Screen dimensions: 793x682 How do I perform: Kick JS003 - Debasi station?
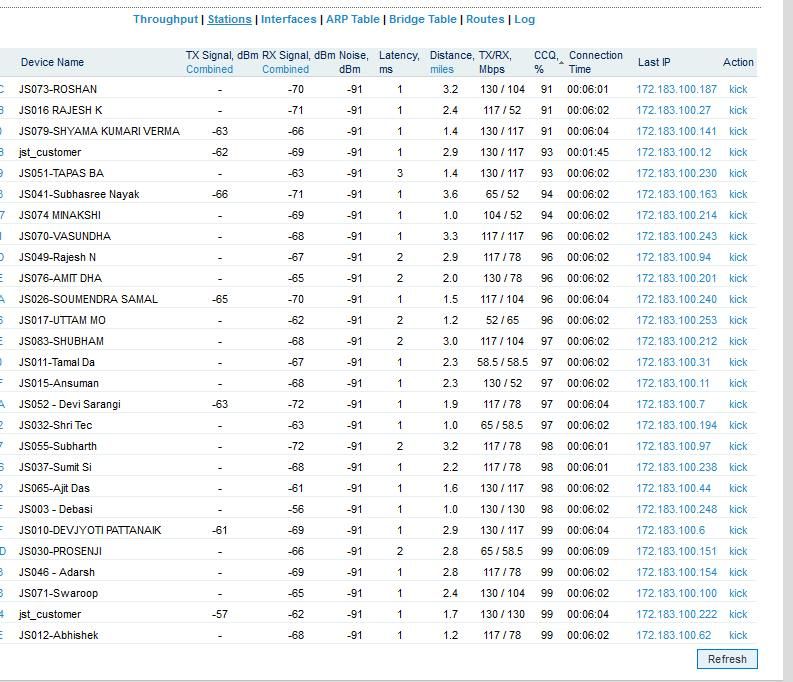coord(738,510)
